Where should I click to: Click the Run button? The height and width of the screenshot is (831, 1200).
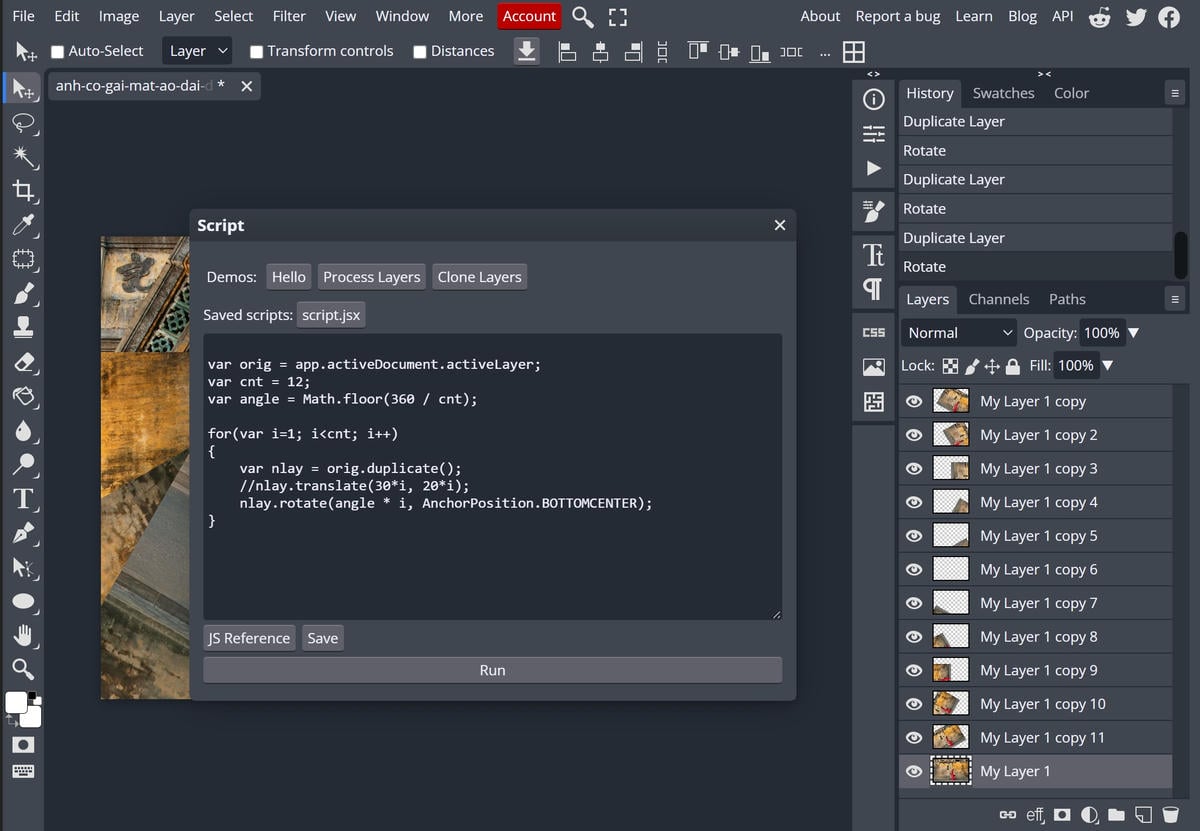coord(492,670)
